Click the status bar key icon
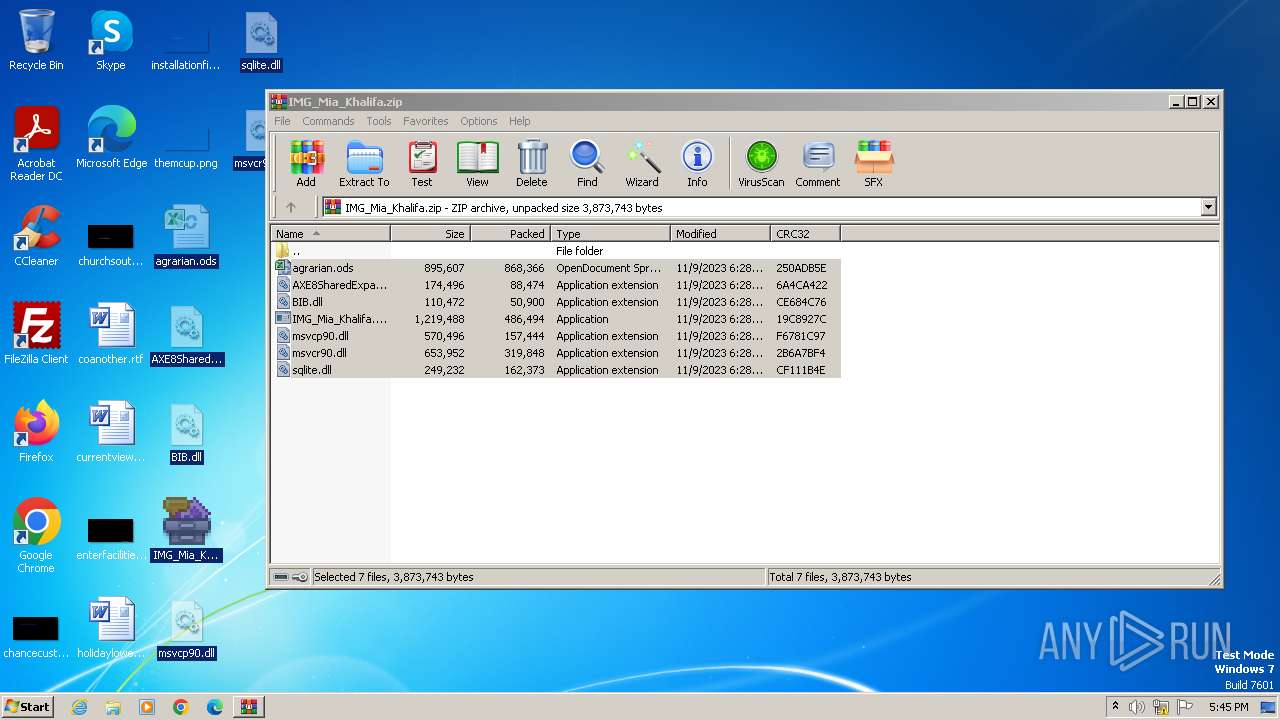This screenshot has width=1280, height=720. 300,577
